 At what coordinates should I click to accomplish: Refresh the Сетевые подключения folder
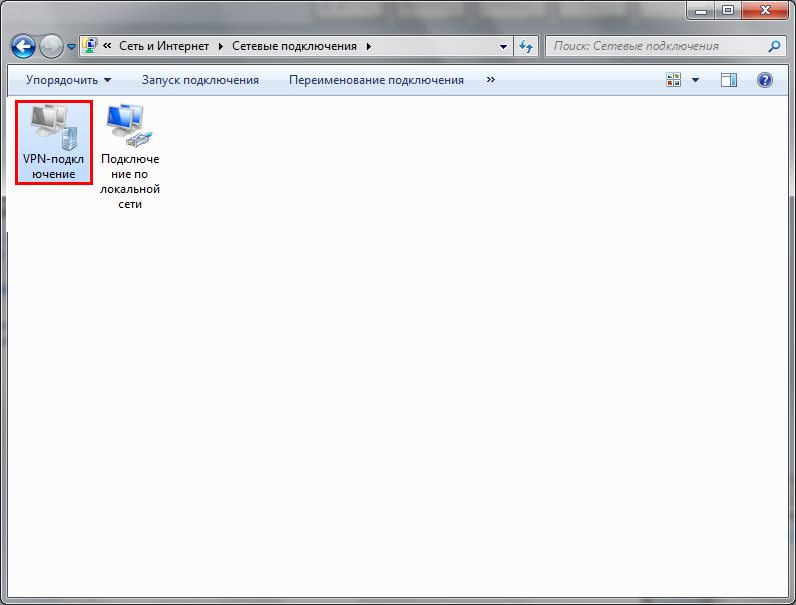(x=526, y=47)
